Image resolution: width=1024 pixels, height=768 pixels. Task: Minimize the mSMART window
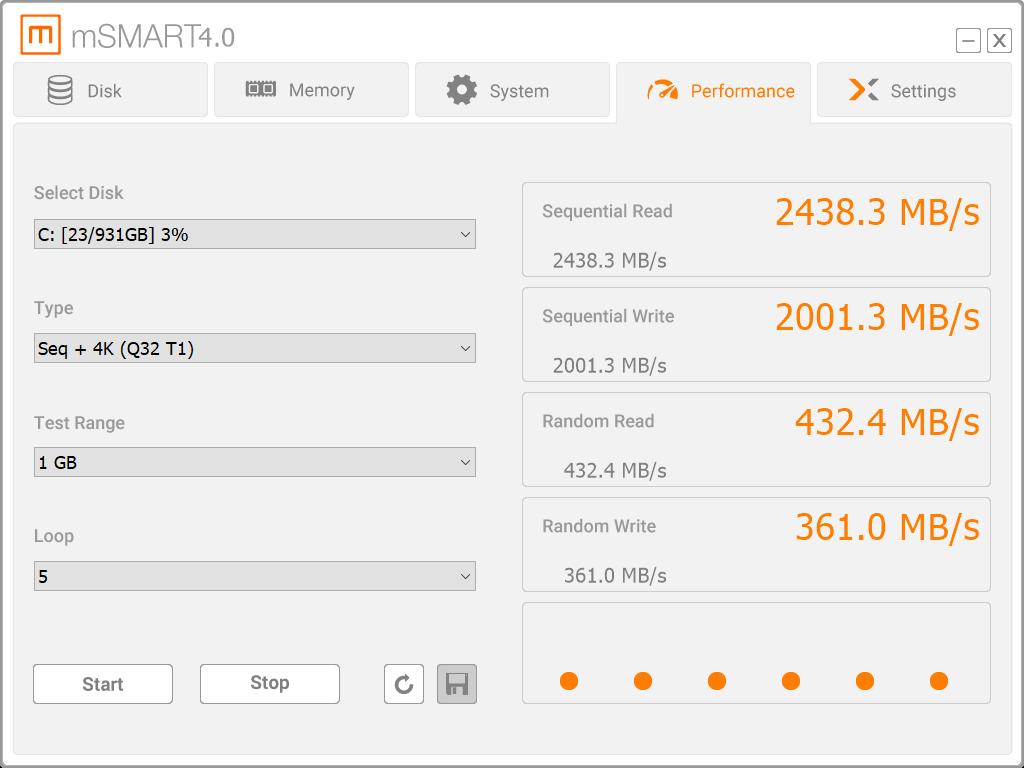968,40
